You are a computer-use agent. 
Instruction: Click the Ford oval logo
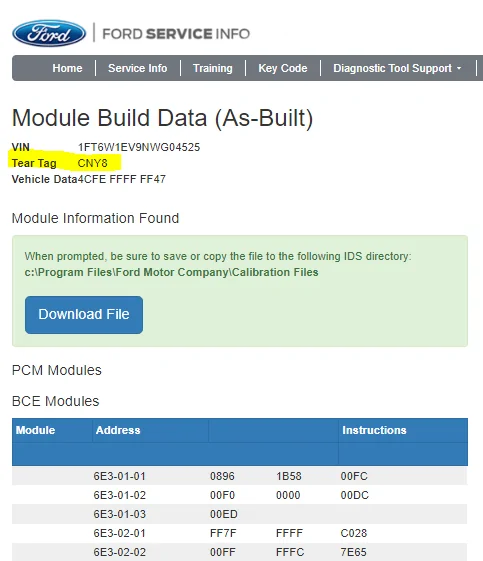coord(49,33)
